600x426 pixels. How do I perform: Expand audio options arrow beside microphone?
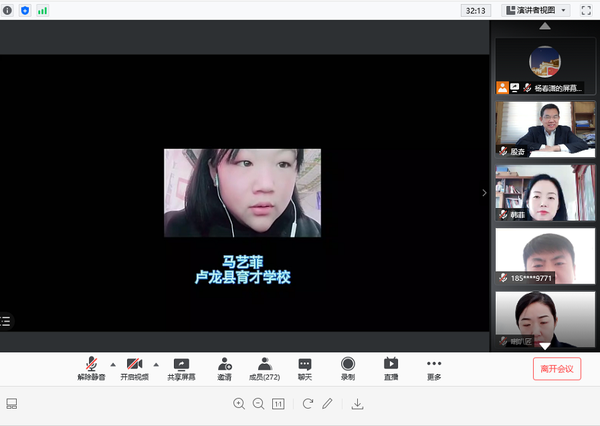point(112,364)
